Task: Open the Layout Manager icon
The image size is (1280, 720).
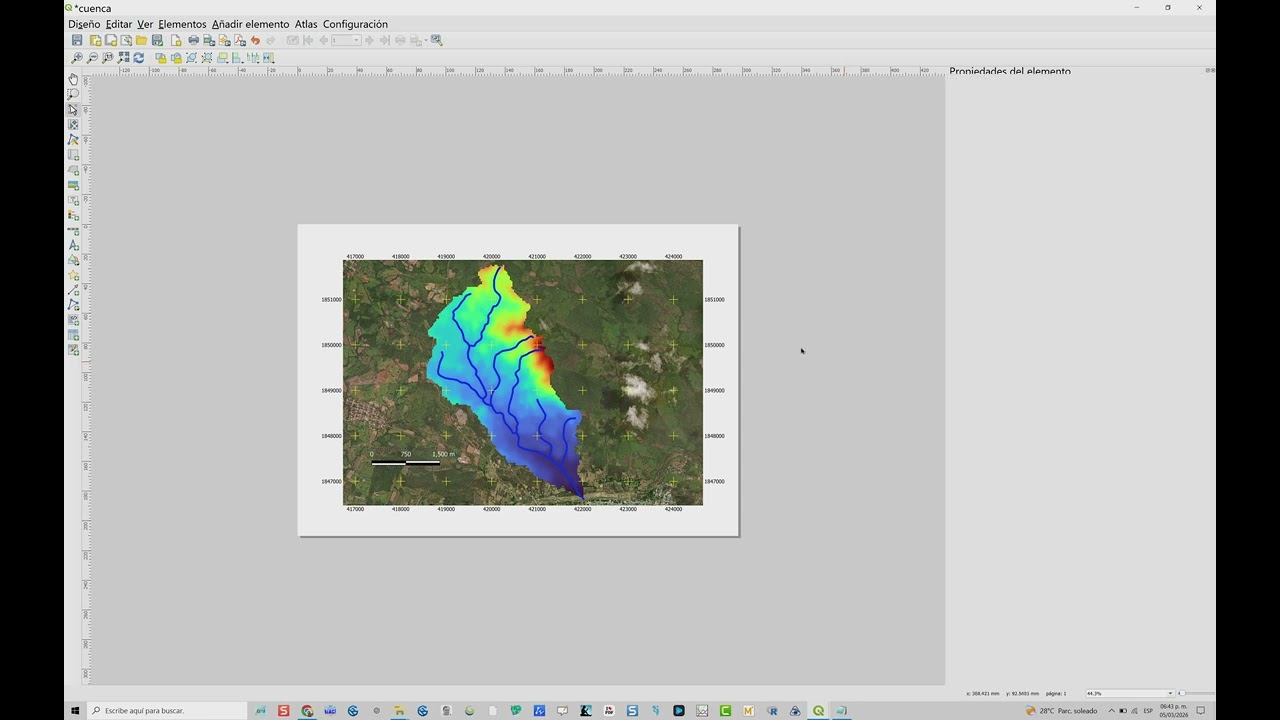Action: [x=126, y=40]
